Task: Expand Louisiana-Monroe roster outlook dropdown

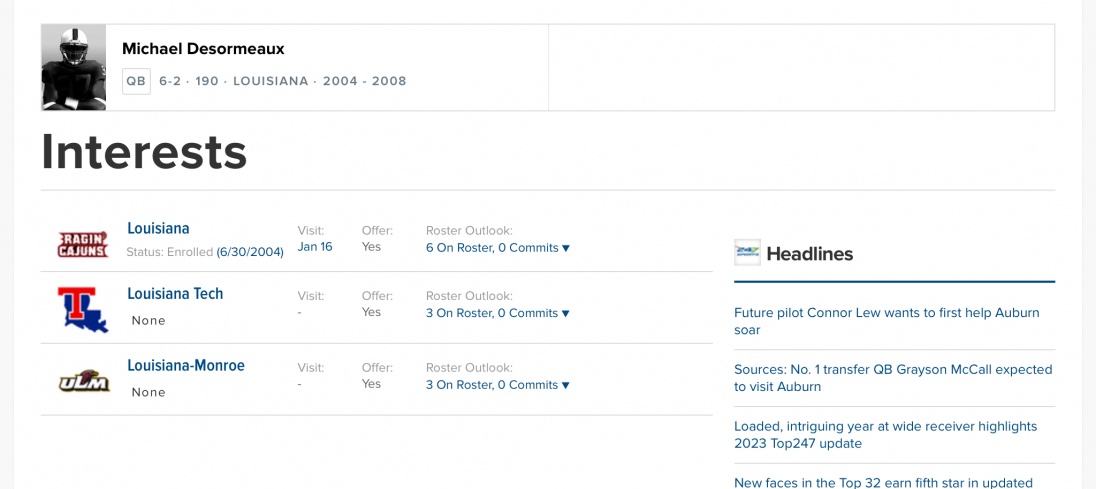Action: [497, 385]
